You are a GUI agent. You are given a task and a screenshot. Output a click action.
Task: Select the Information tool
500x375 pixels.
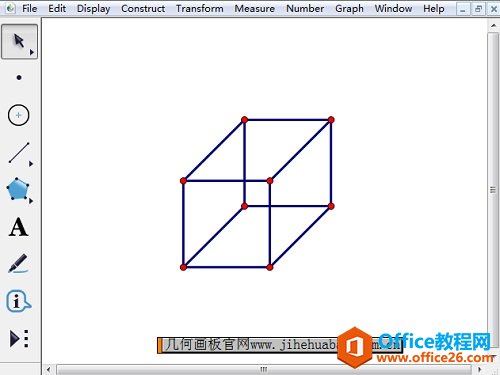pyautogui.click(x=19, y=301)
